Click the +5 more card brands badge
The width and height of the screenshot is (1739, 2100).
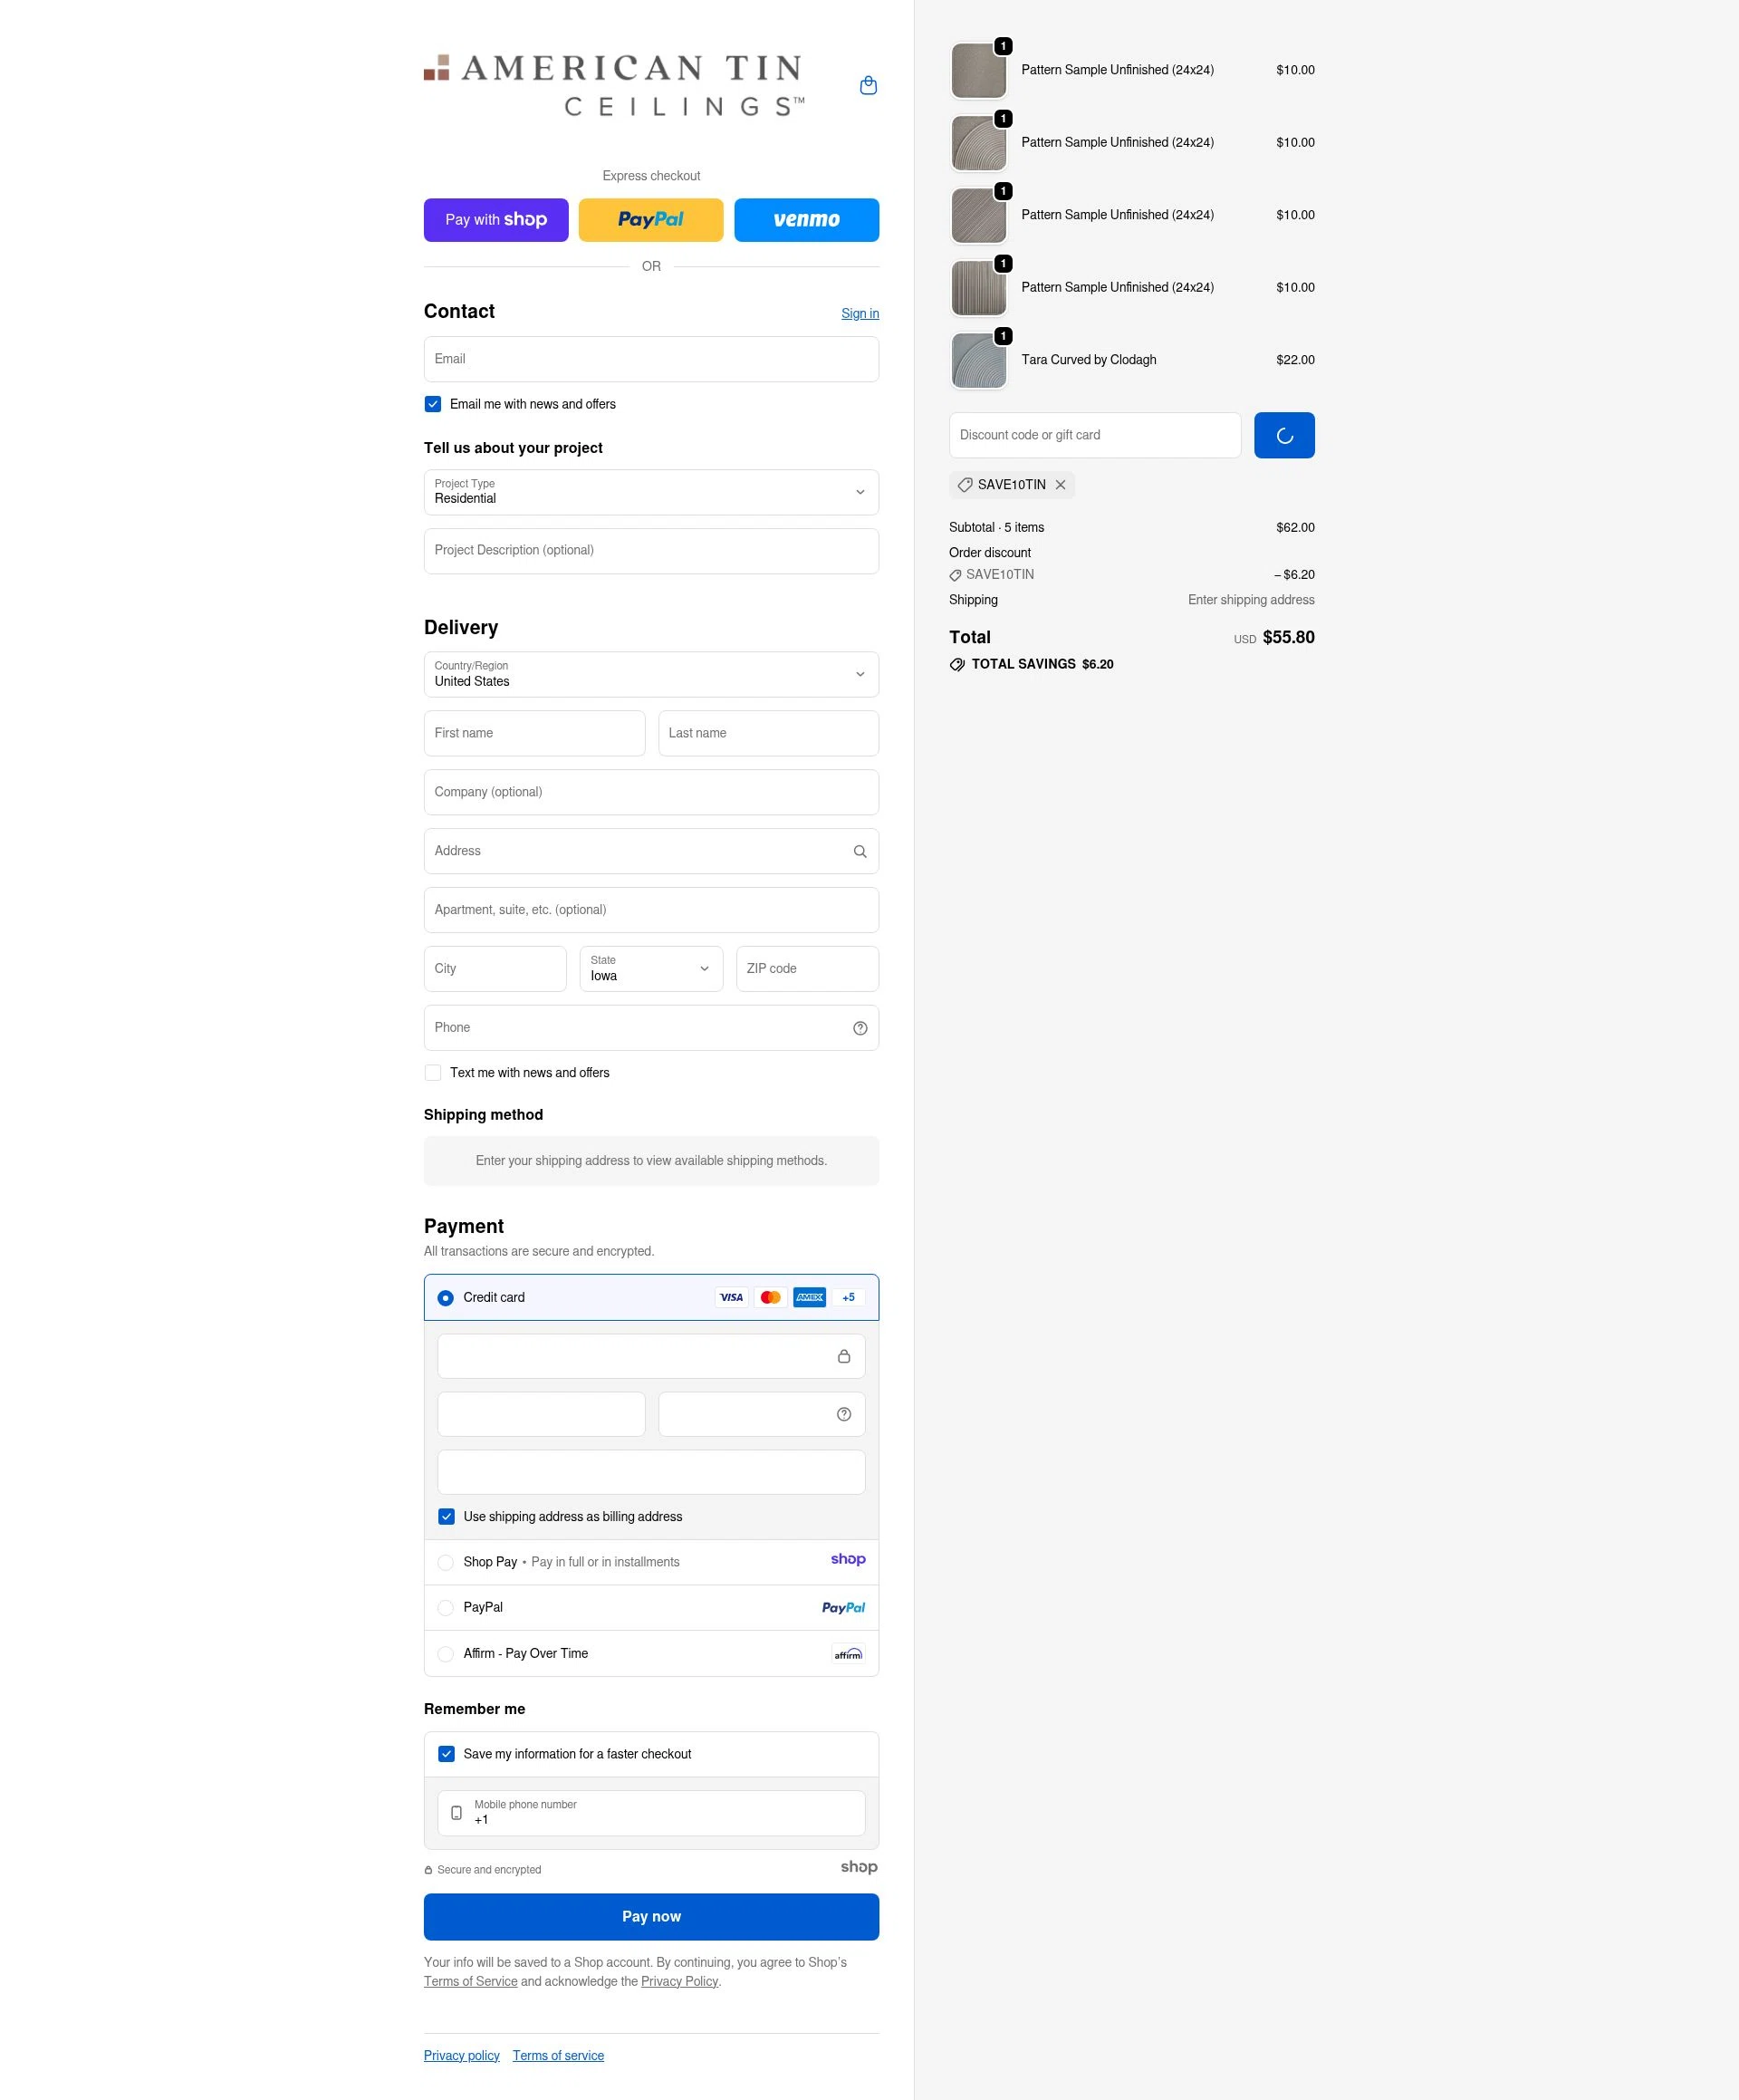[x=848, y=1298]
